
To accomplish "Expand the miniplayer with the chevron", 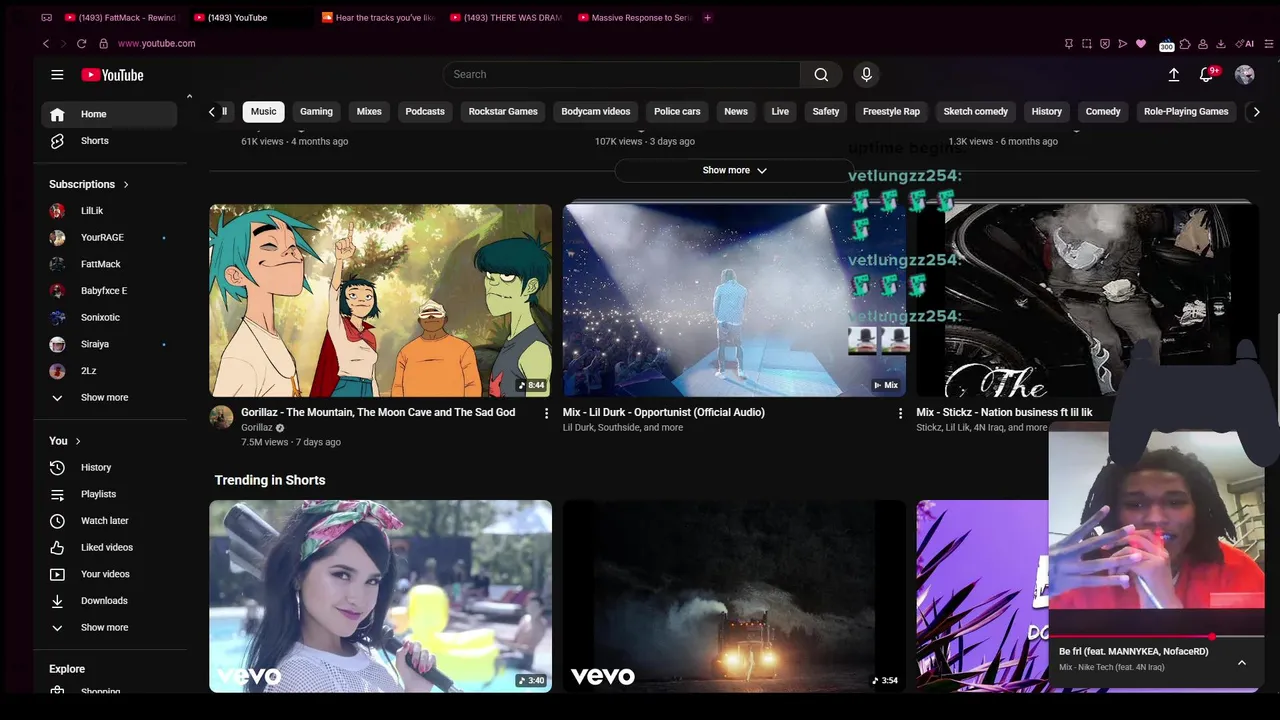I will 1242,662.
